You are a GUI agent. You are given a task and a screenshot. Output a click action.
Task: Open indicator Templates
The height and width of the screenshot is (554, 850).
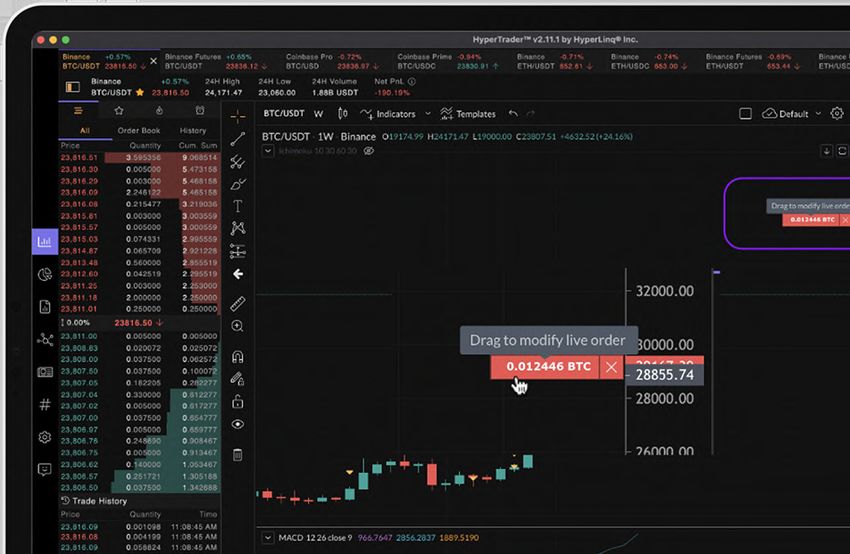468,114
